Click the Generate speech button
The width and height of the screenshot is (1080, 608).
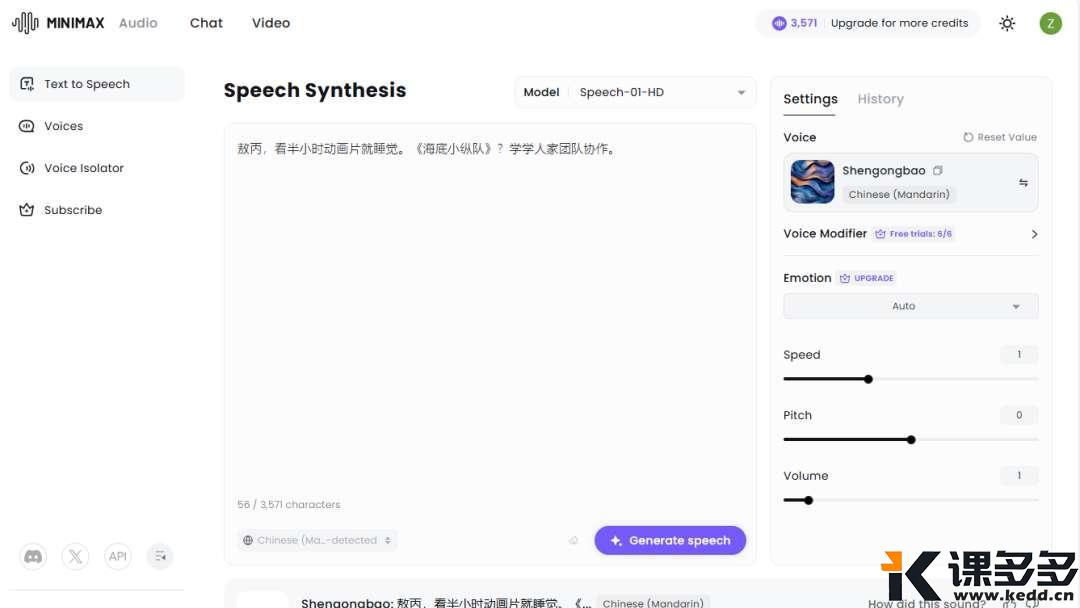point(670,541)
